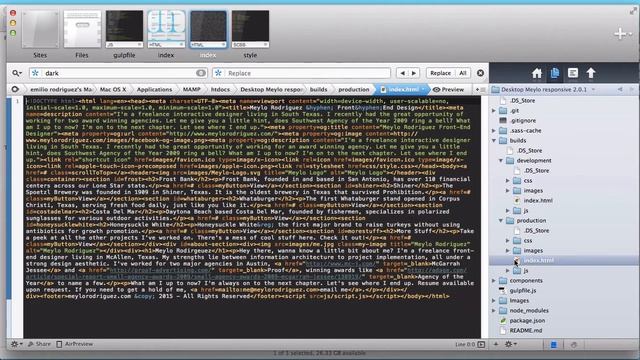Collapse the builds folder
Screen dimensions: 640x360
click(x=494, y=140)
